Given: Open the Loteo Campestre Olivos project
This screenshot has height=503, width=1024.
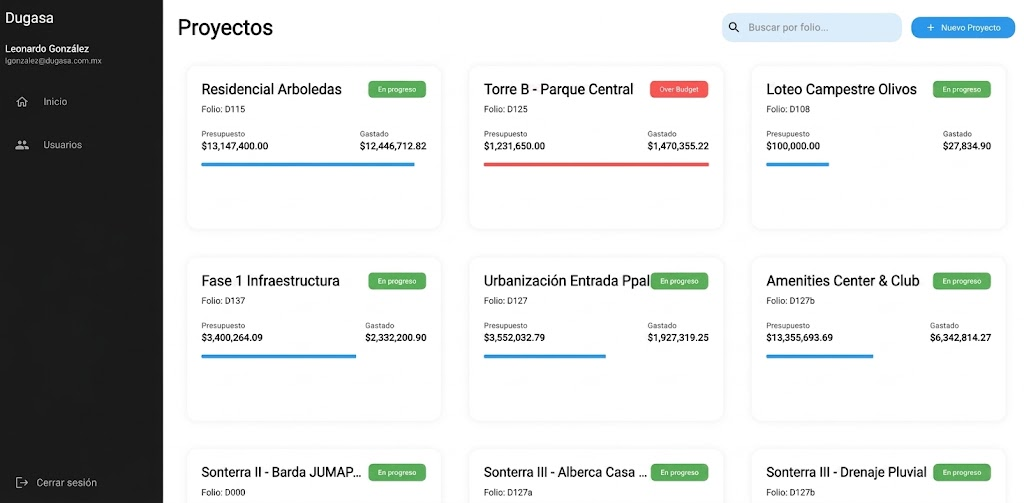Looking at the screenshot, I should tap(841, 89).
